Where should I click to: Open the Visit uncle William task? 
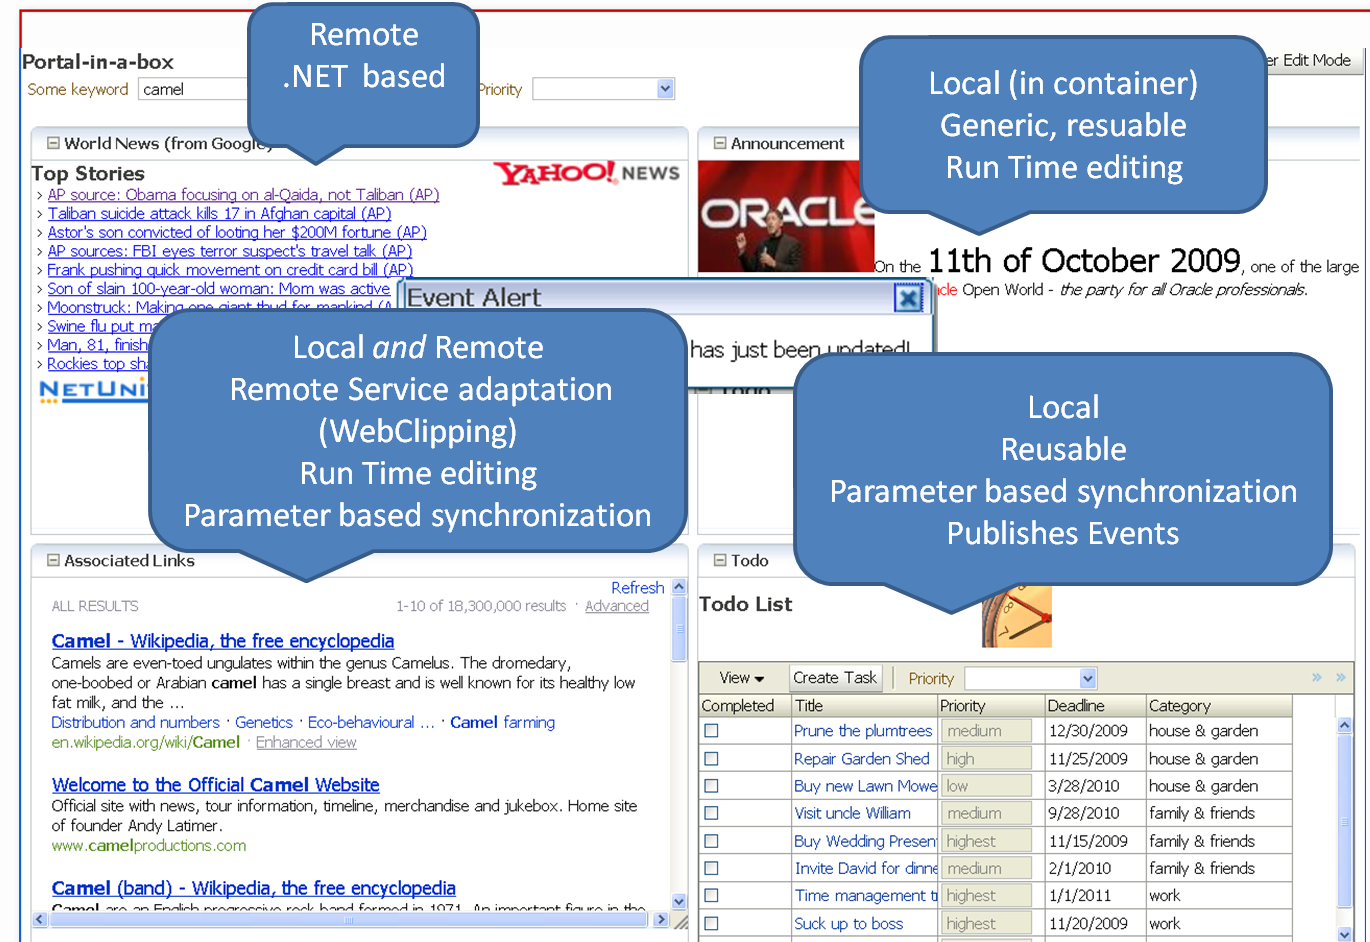[x=853, y=814]
